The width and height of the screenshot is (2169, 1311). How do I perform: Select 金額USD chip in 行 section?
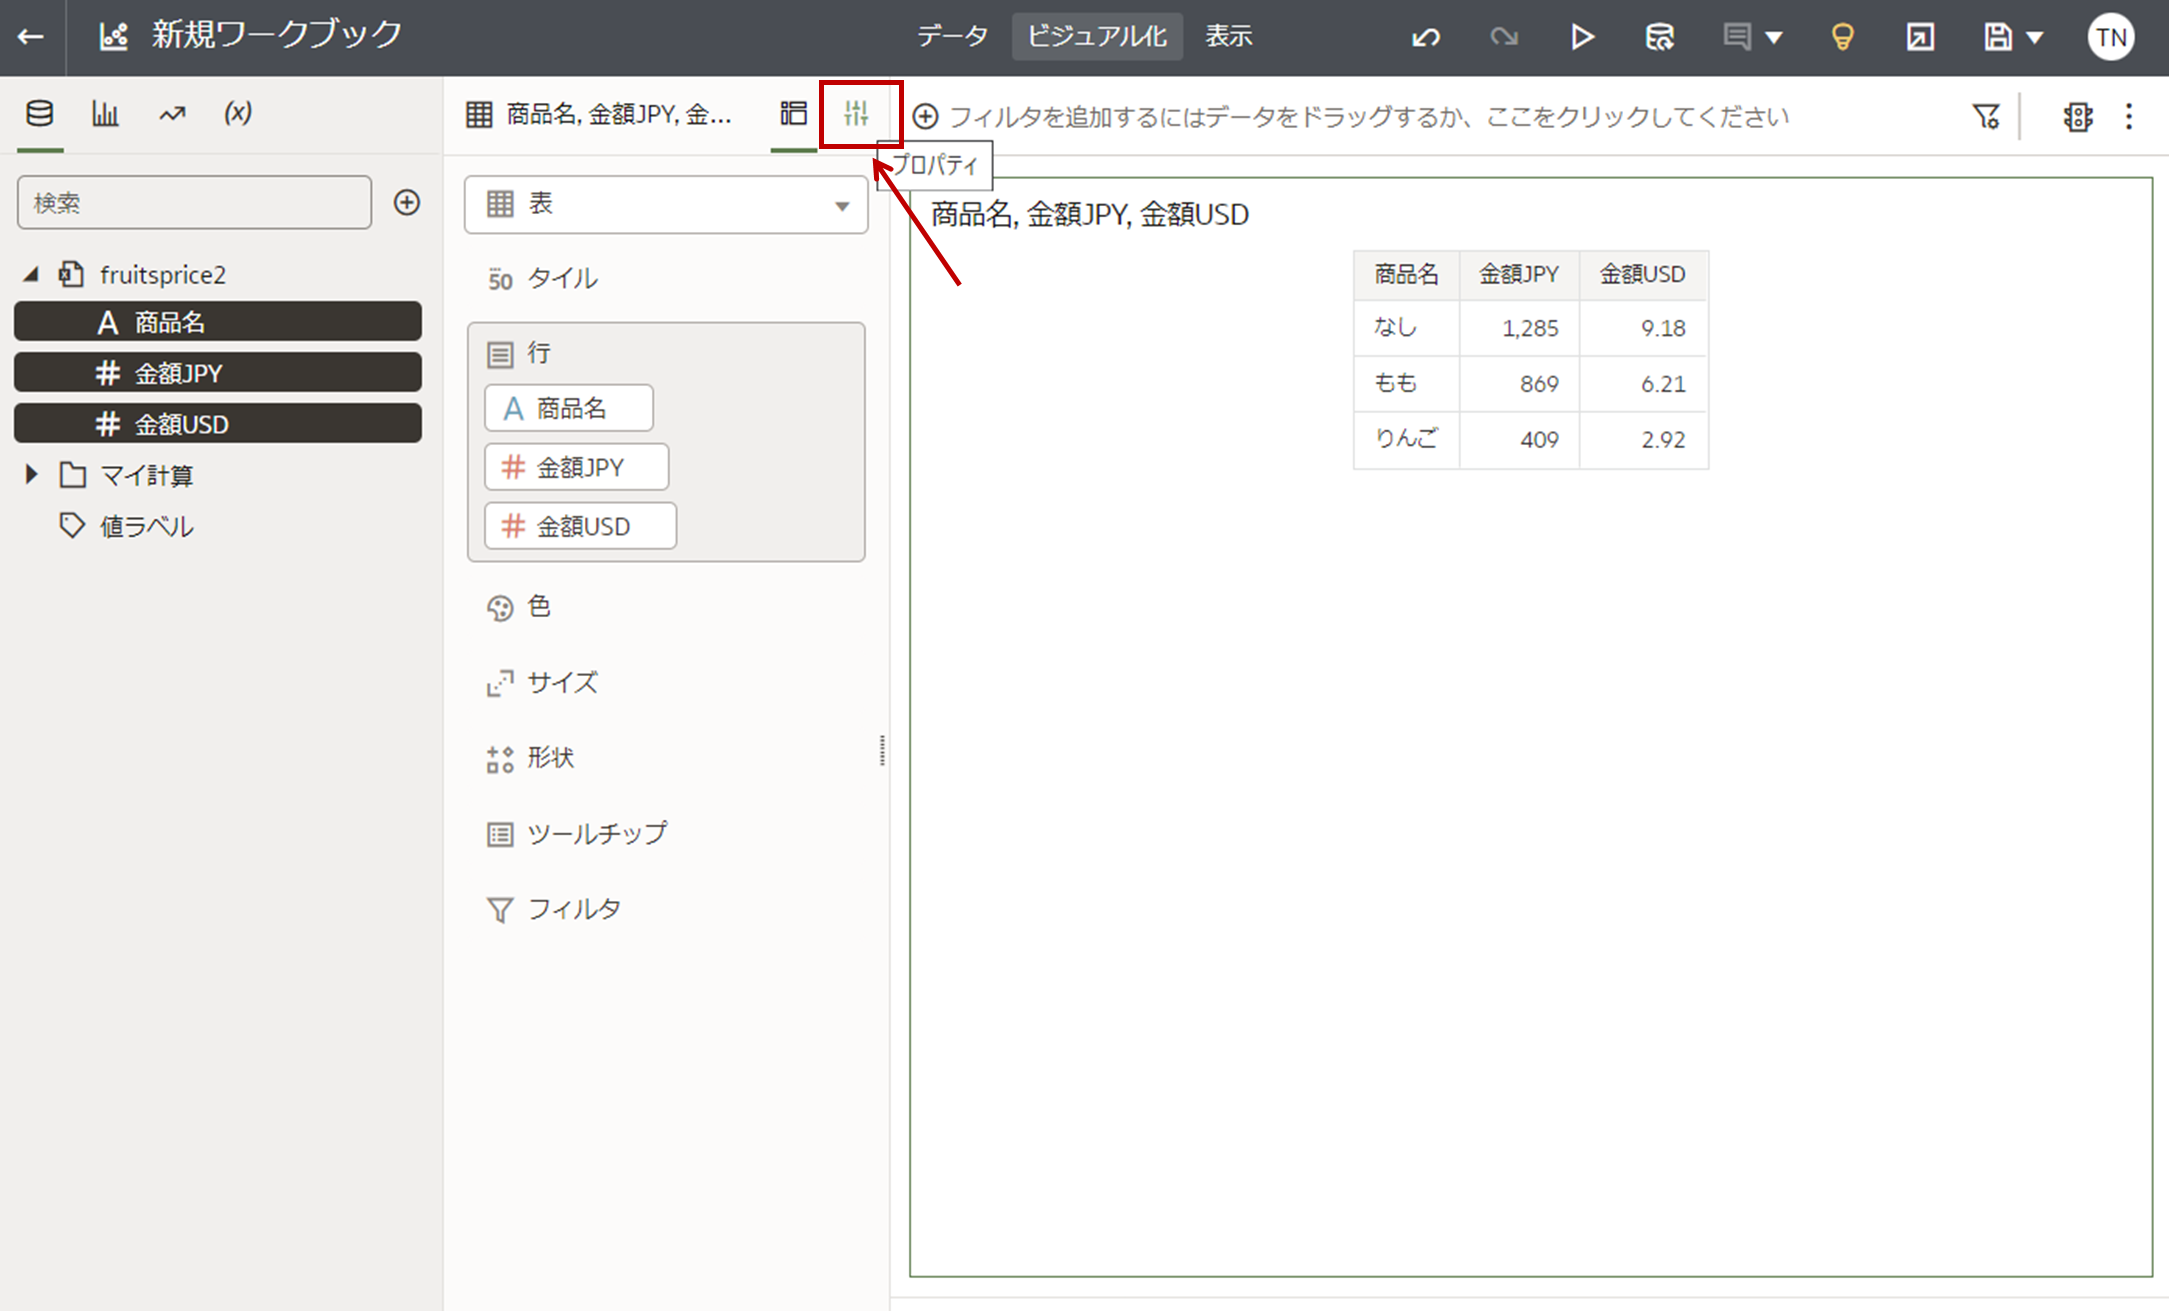click(x=580, y=526)
